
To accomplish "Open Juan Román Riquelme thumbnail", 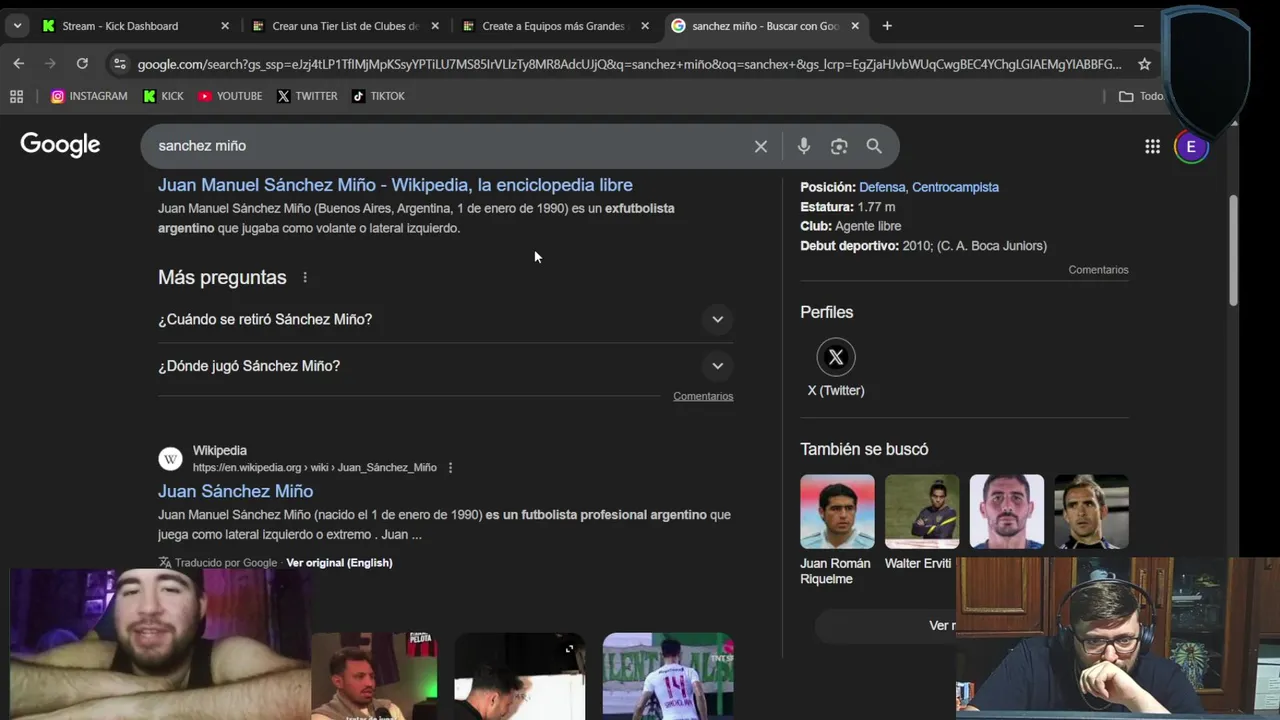I will pos(837,511).
